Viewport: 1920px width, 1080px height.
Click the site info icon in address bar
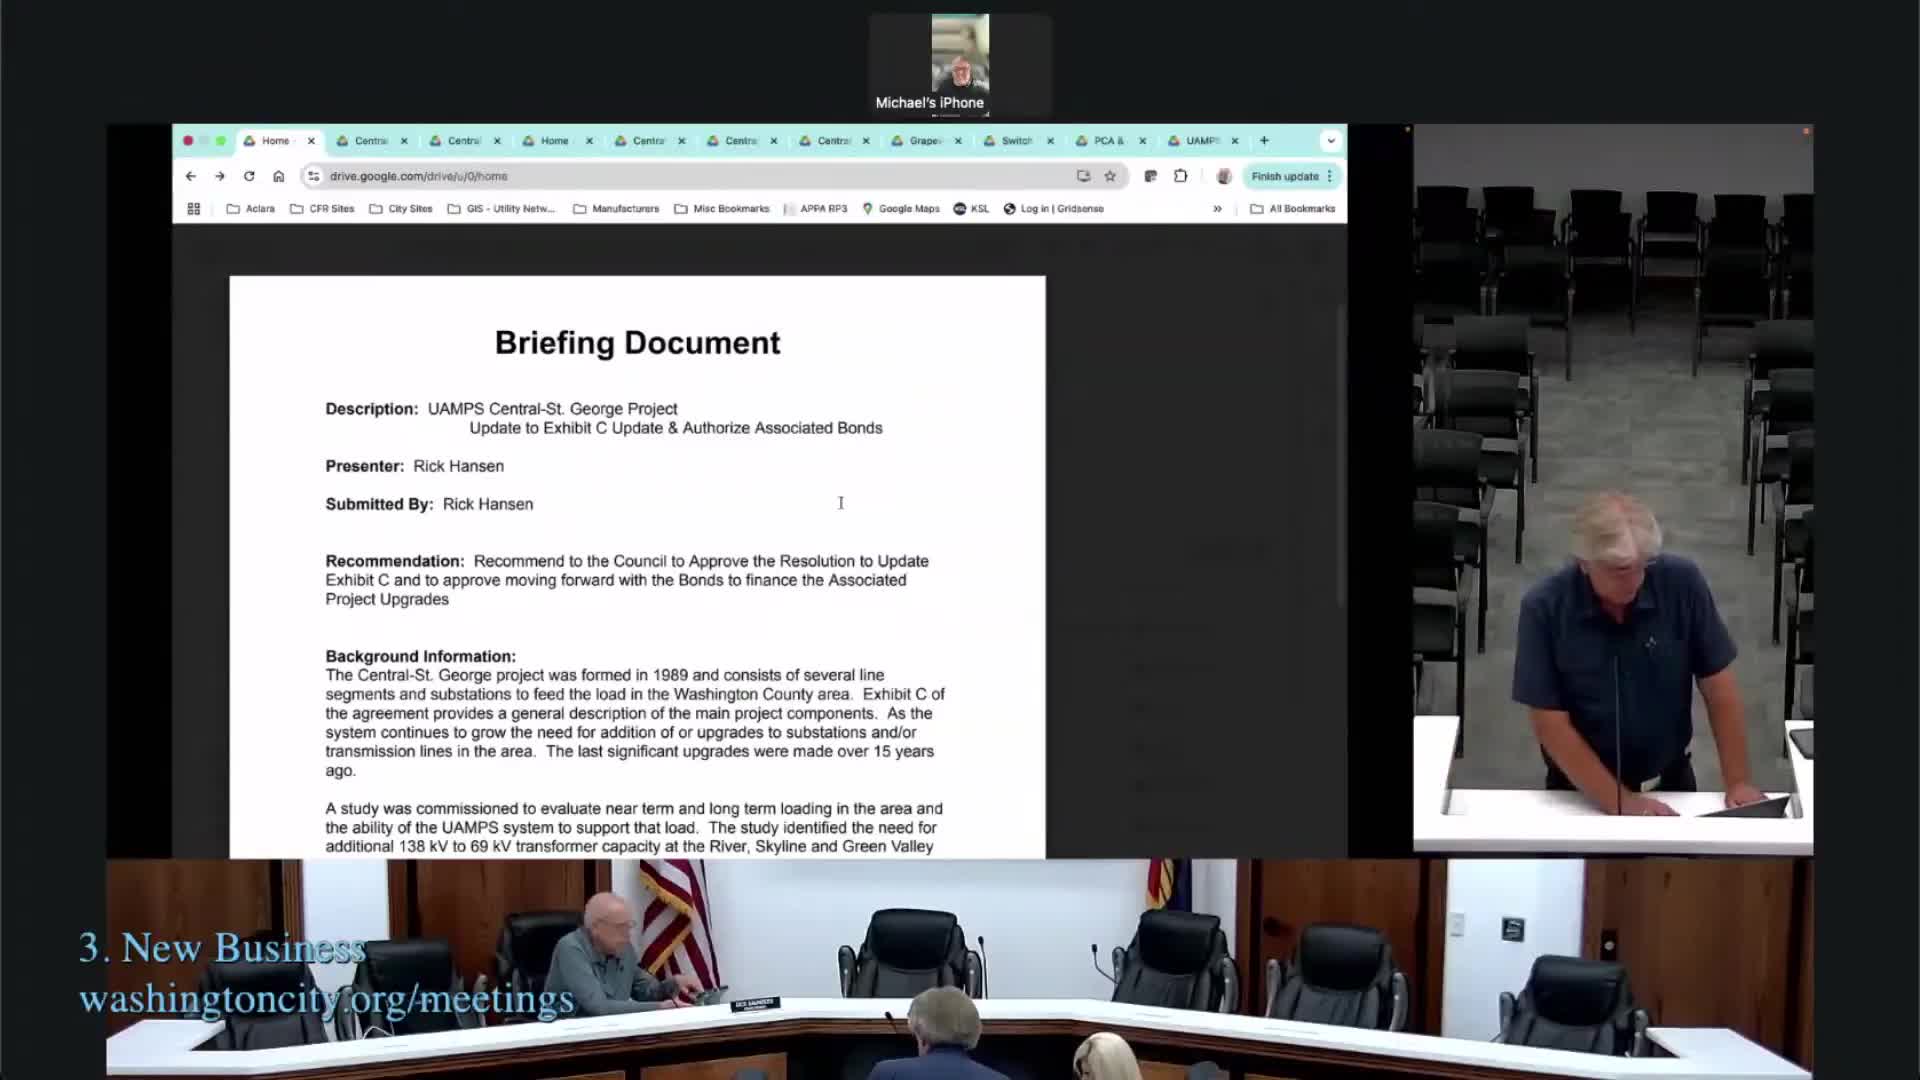(314, 176)
